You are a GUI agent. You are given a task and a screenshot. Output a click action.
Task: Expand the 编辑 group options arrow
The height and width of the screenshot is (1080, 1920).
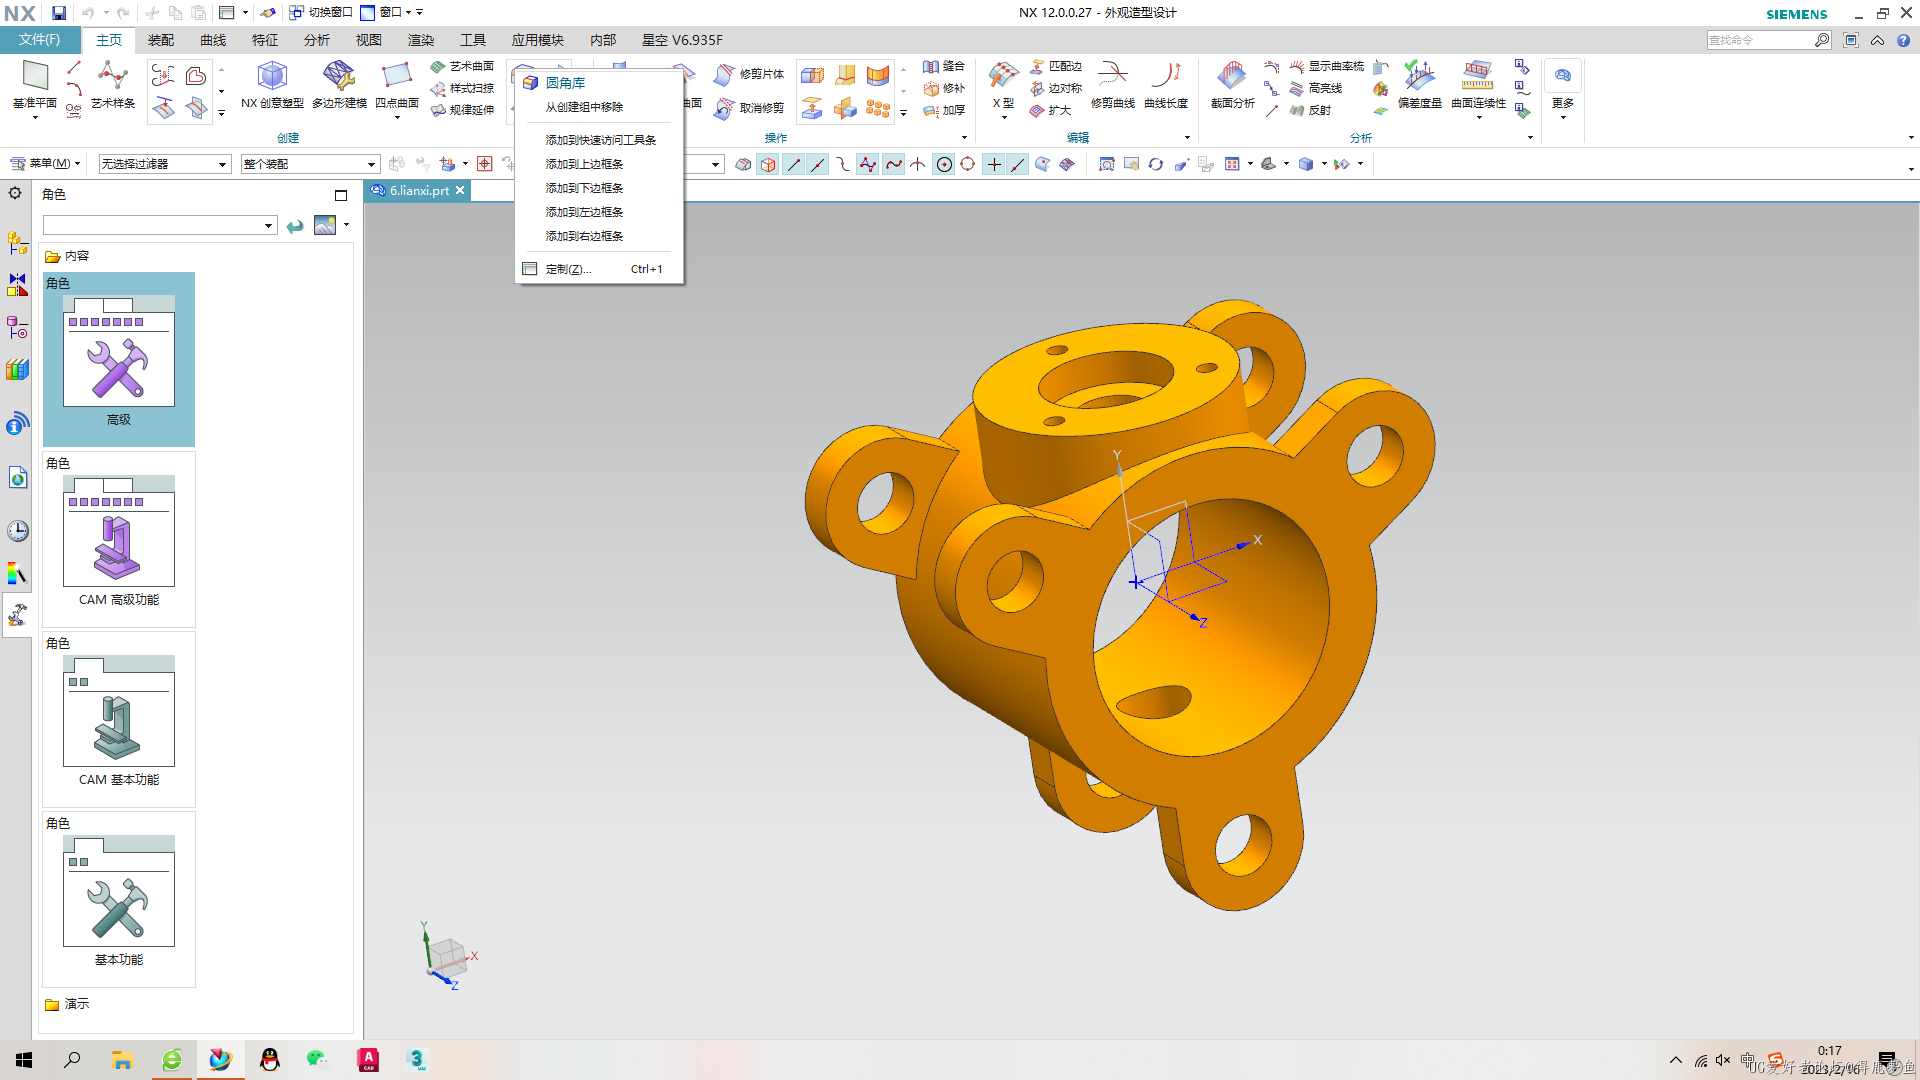click(x=1187, y=138)
